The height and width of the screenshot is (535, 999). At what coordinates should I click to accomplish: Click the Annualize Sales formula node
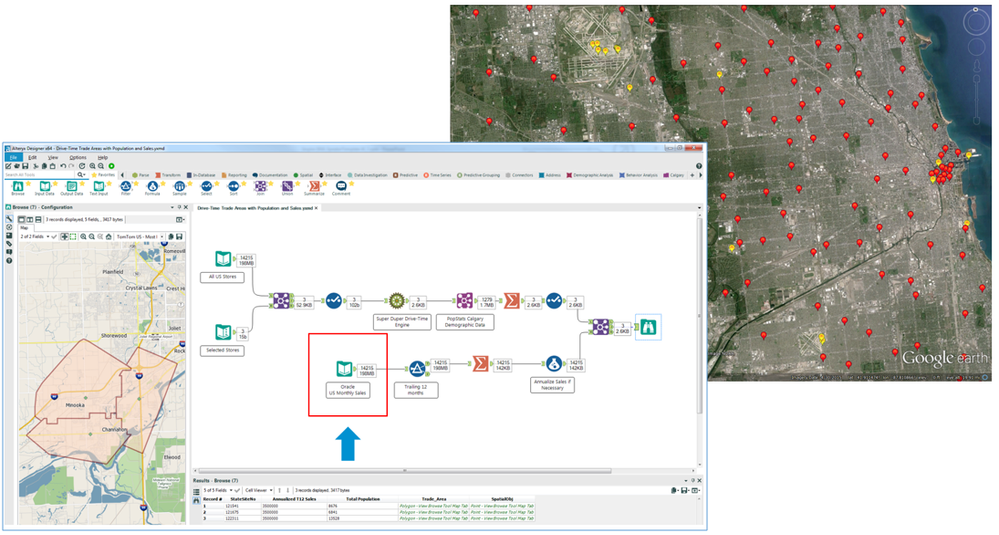tap(554, 364)
